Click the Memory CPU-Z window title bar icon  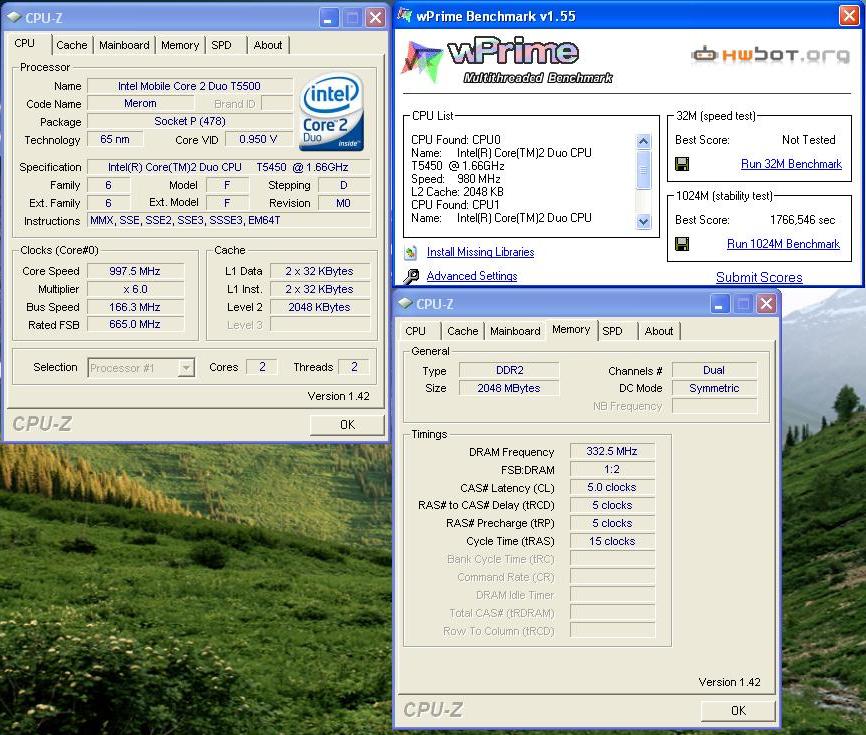pos(405,303)
